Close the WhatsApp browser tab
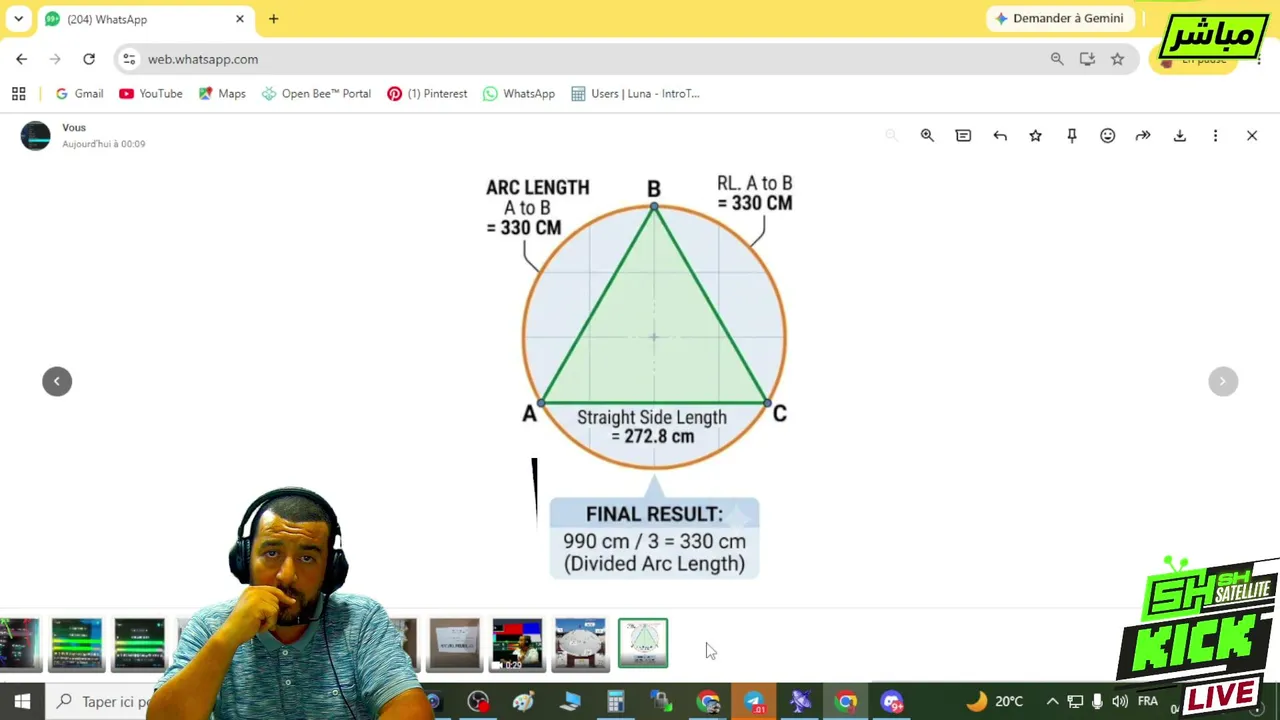The image size is (1280, 720). 240,19
